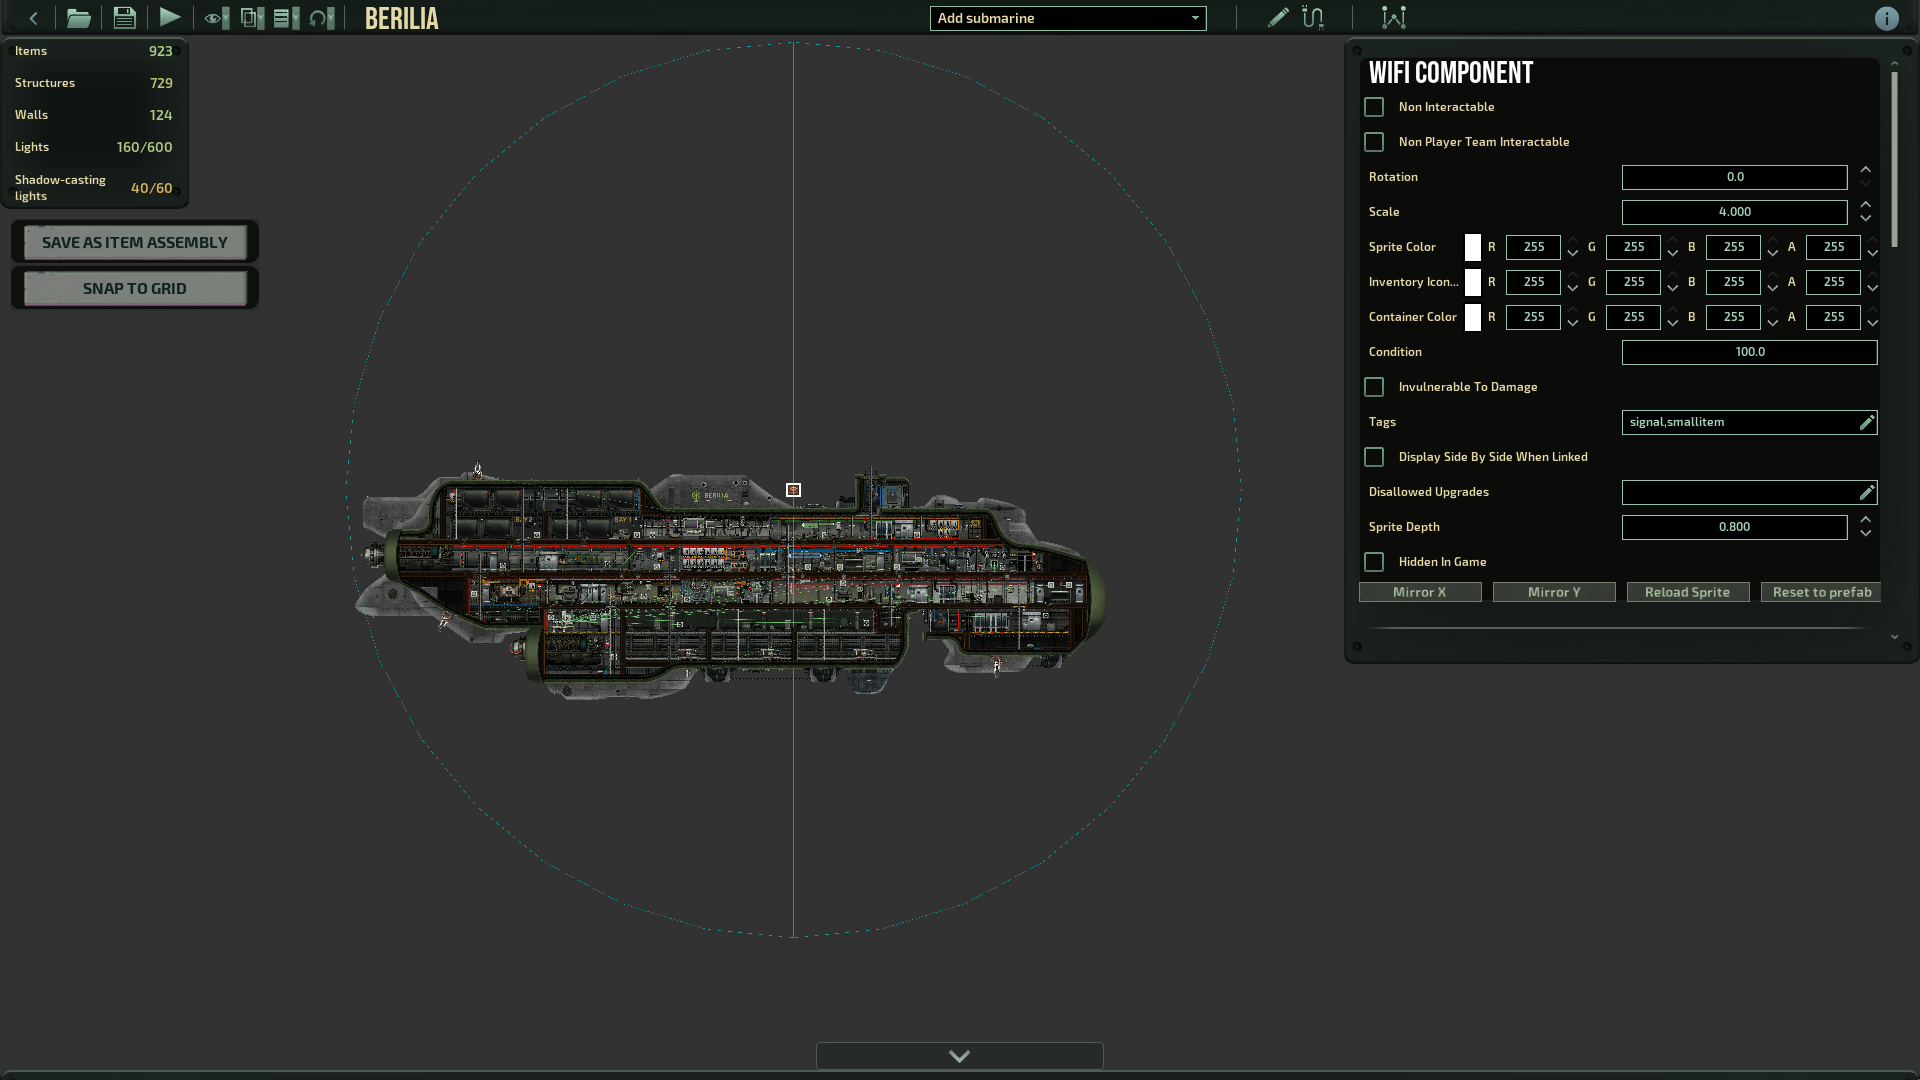The height and width of the screenshot is (1080, 1920).
Task: Open the info help icon
Action: pos(1886,19)
